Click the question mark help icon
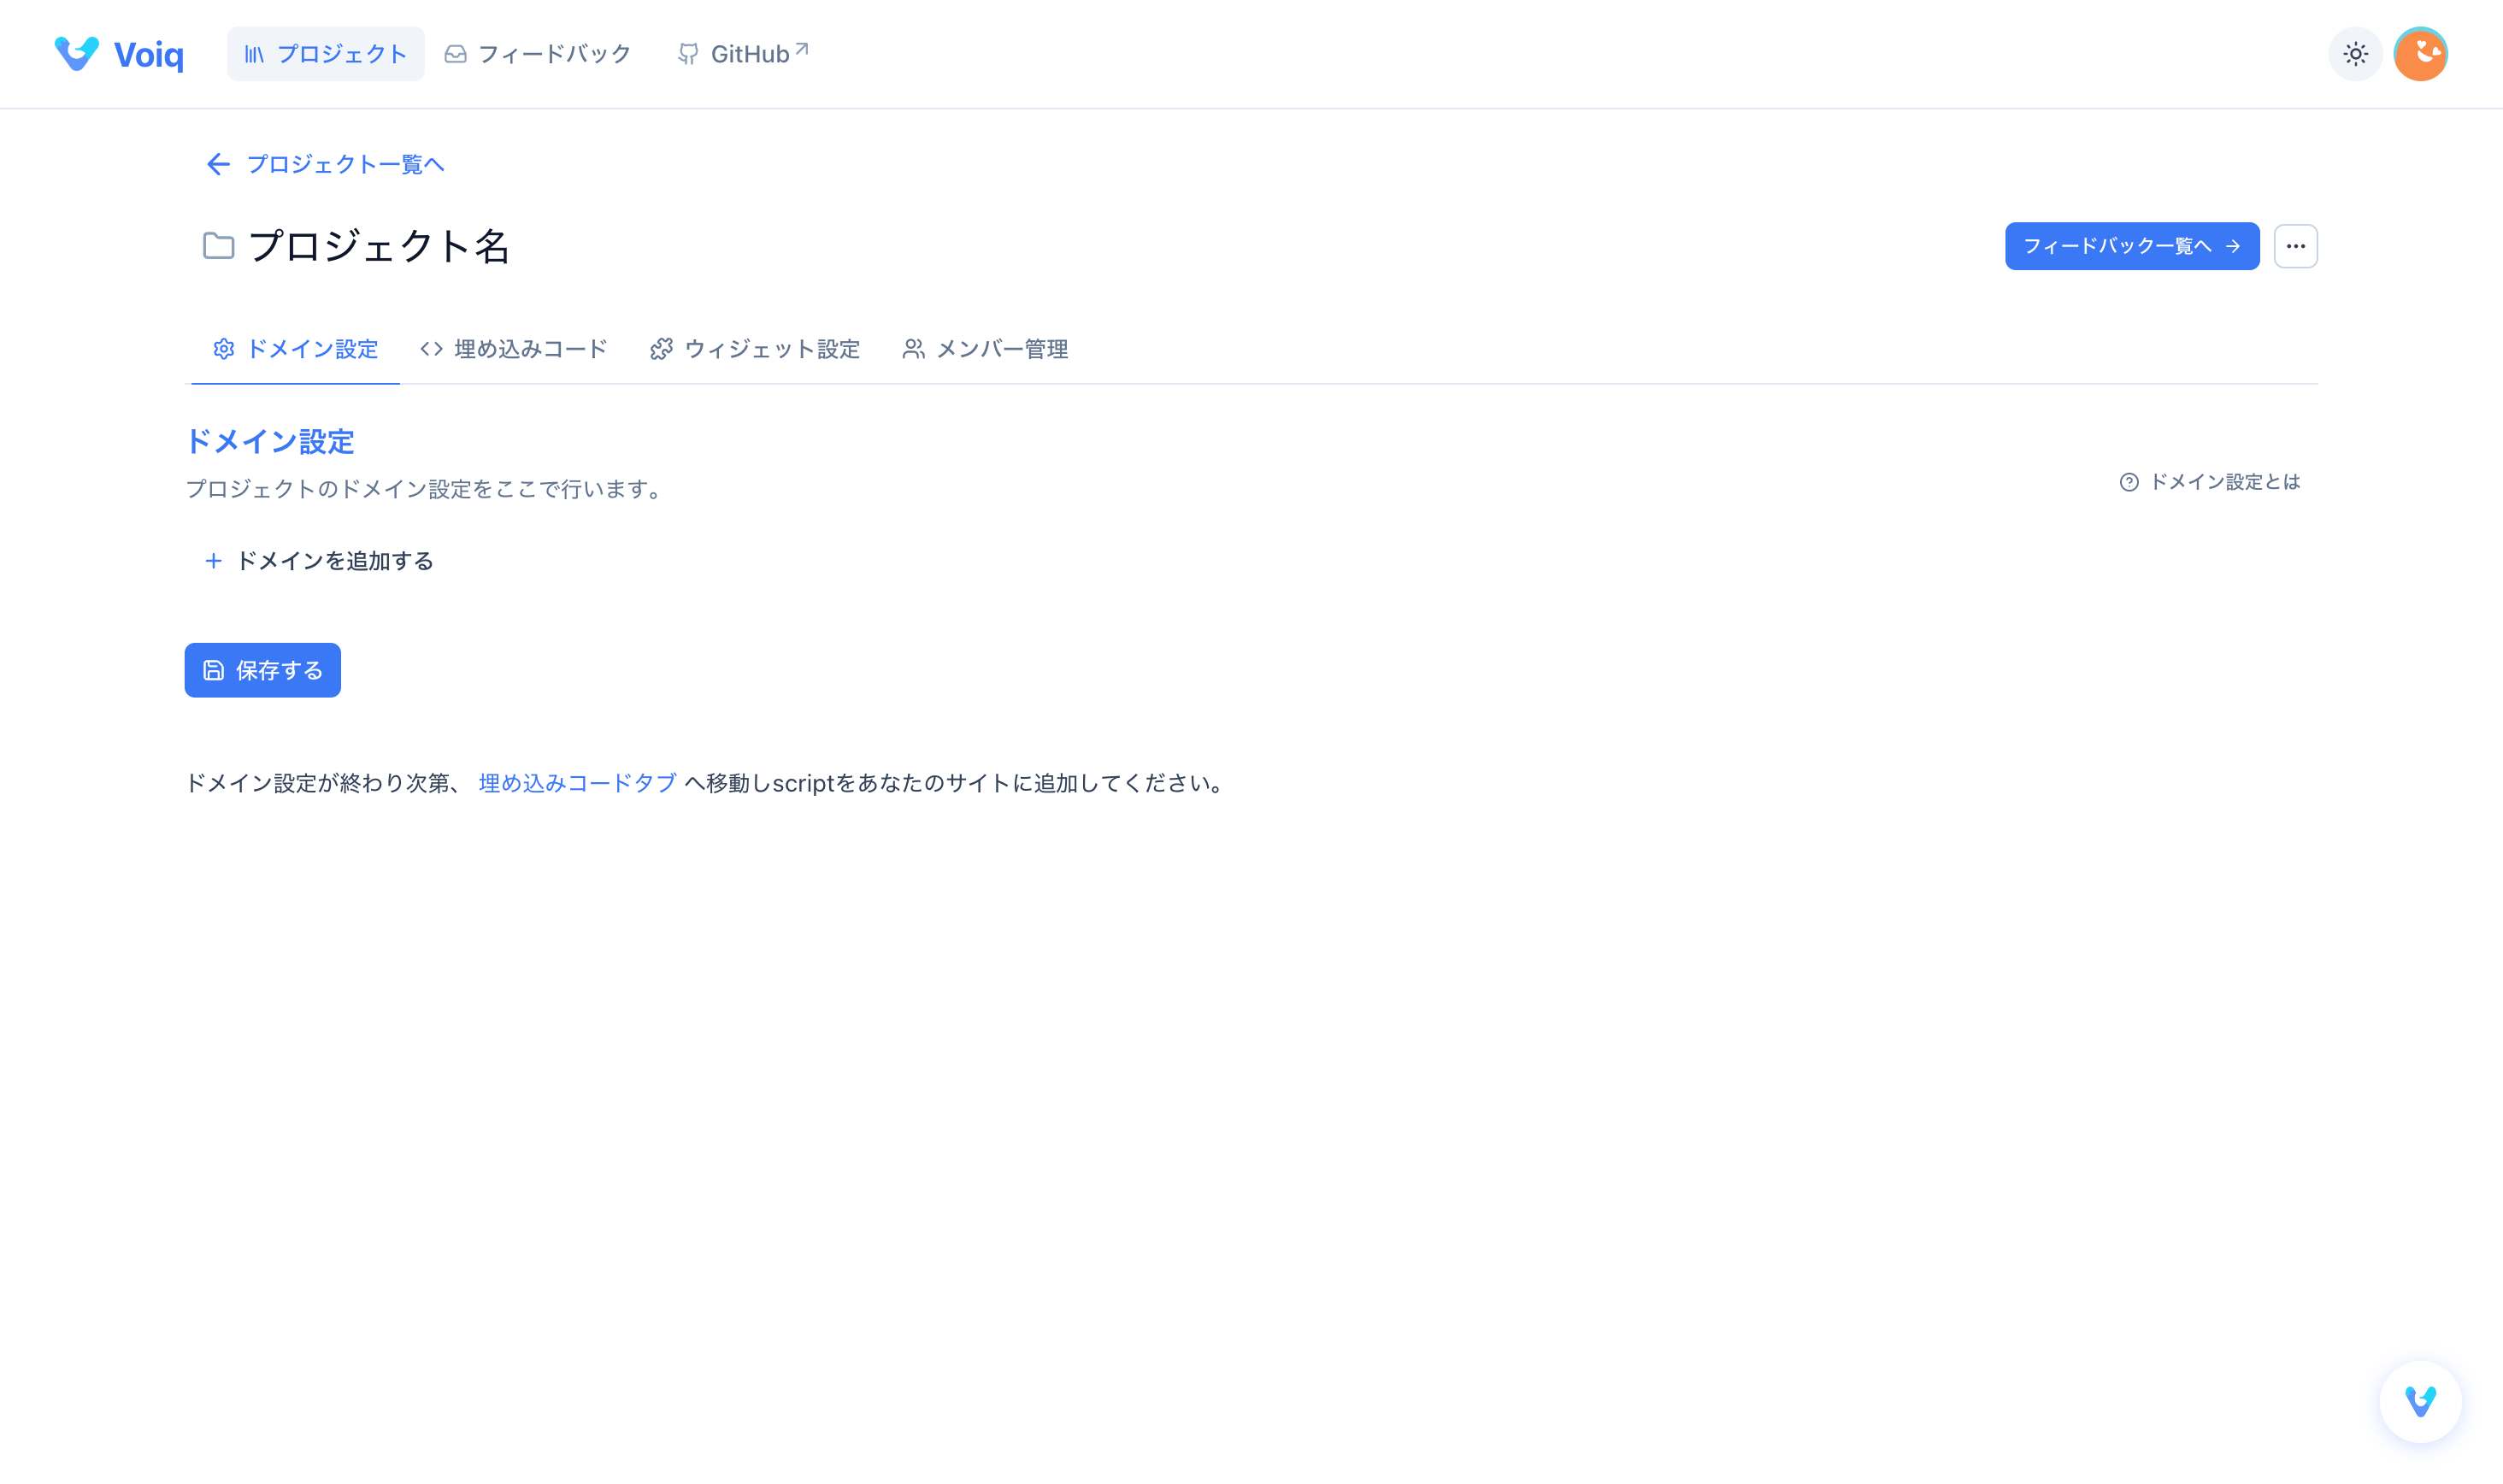The width and height of the screenshot is (2503, 1484). [2129, 483]
